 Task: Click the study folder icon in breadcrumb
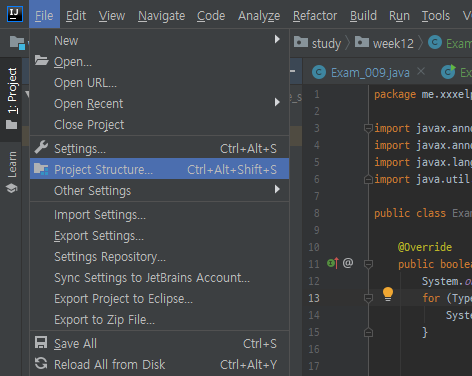[301, 42]
